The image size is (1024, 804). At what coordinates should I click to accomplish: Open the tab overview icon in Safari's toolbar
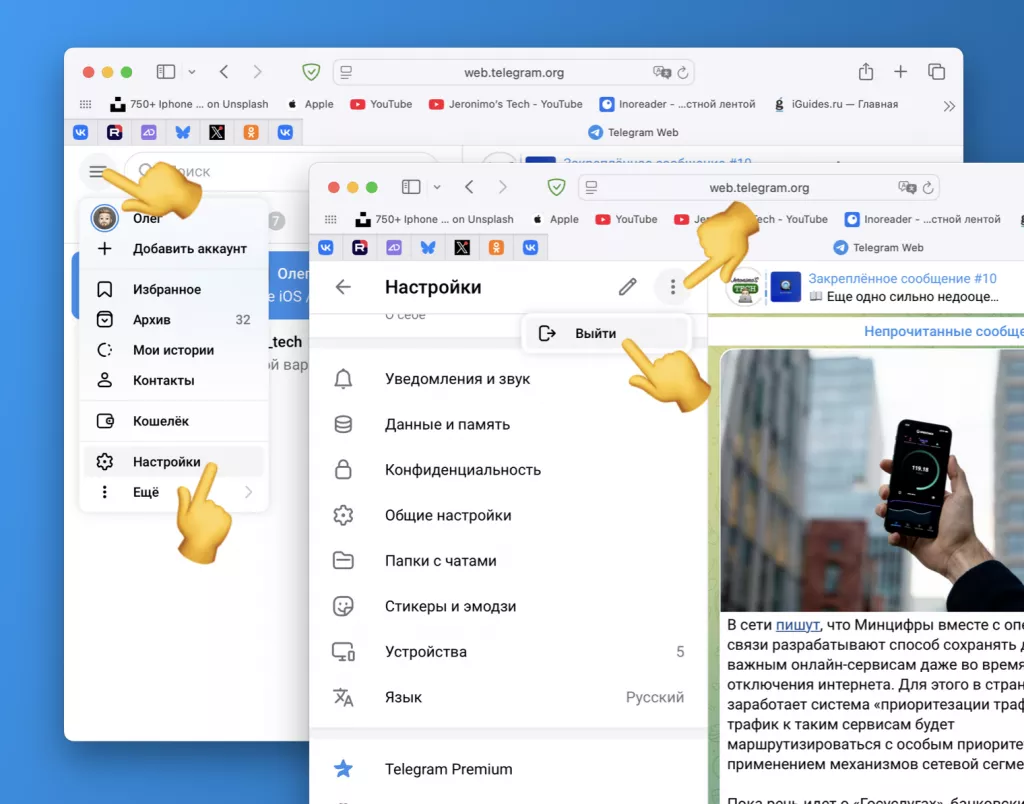[x=936, y=72]
